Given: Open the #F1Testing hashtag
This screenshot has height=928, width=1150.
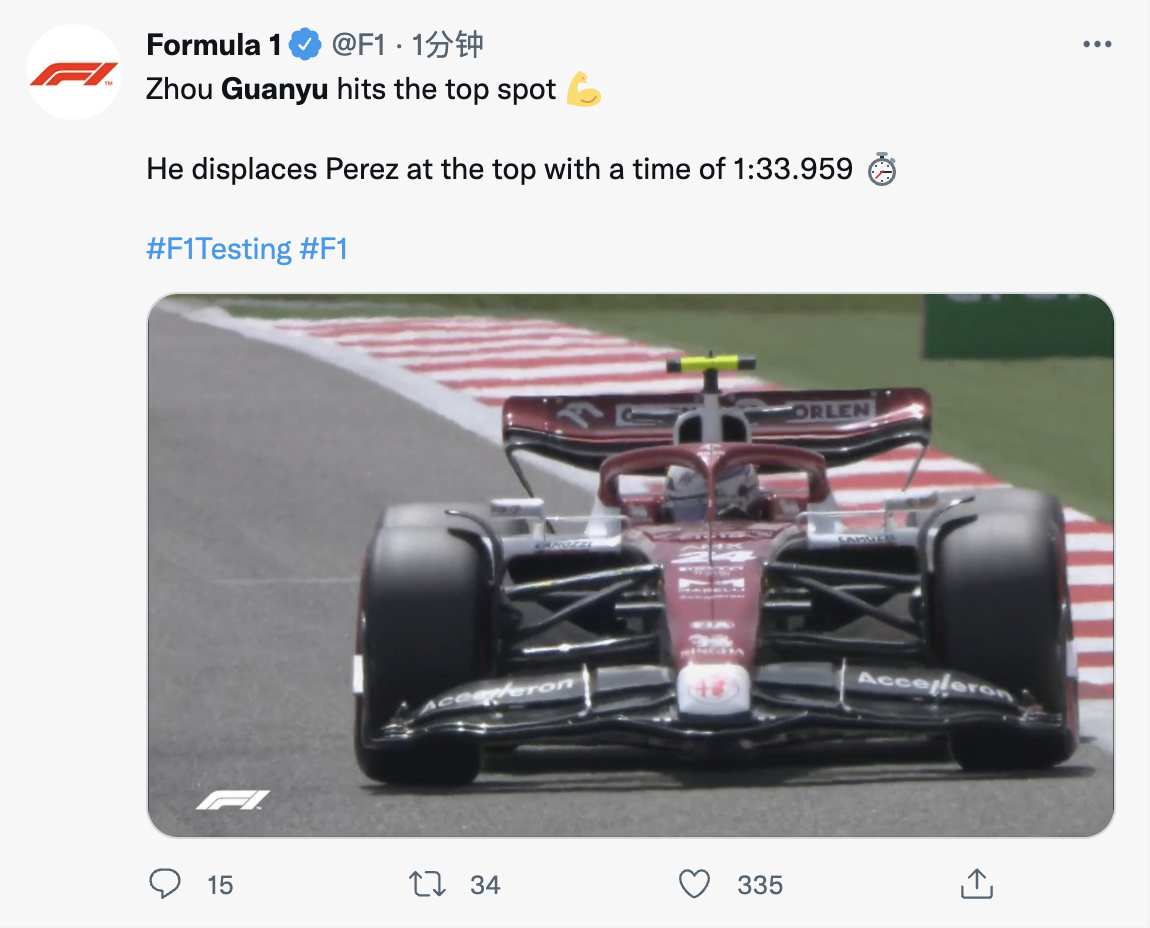Looking at the screenshot, I should click(219, 249).
